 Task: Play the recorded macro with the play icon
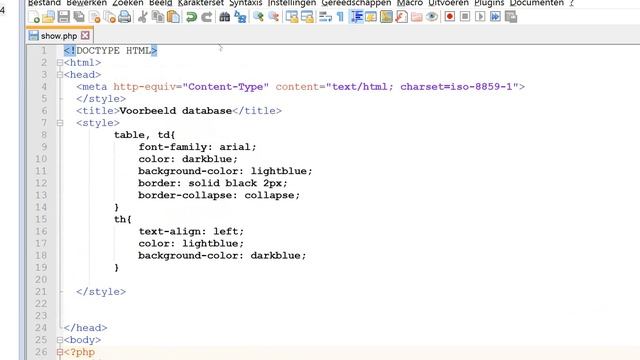(480, 17)
